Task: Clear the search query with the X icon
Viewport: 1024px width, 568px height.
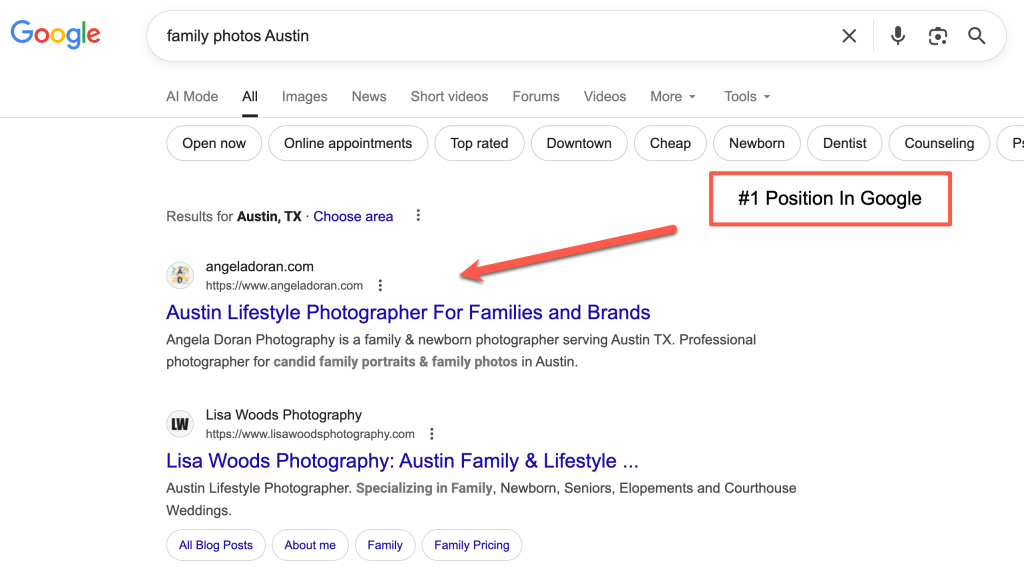Action: pos(849,36)
